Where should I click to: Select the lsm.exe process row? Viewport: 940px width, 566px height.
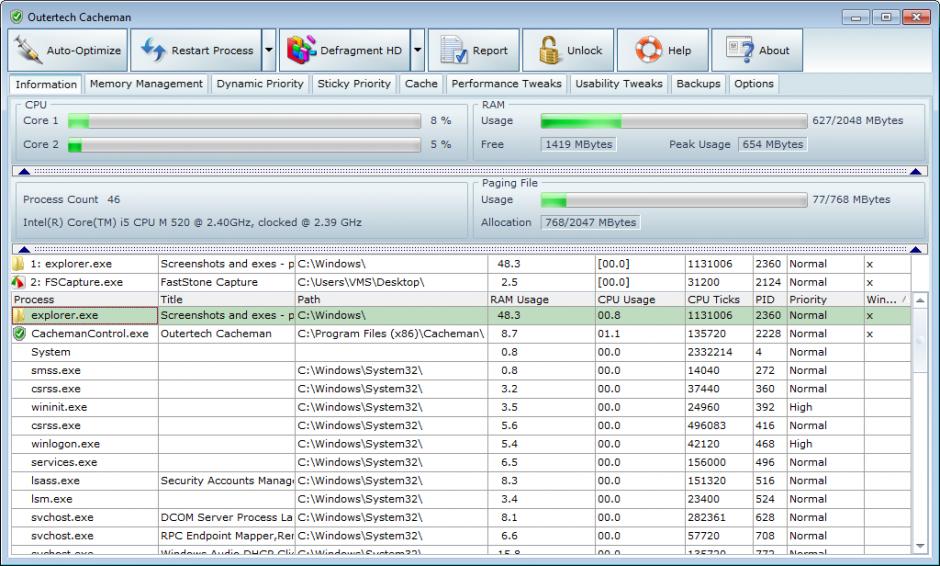pos(461,499)
